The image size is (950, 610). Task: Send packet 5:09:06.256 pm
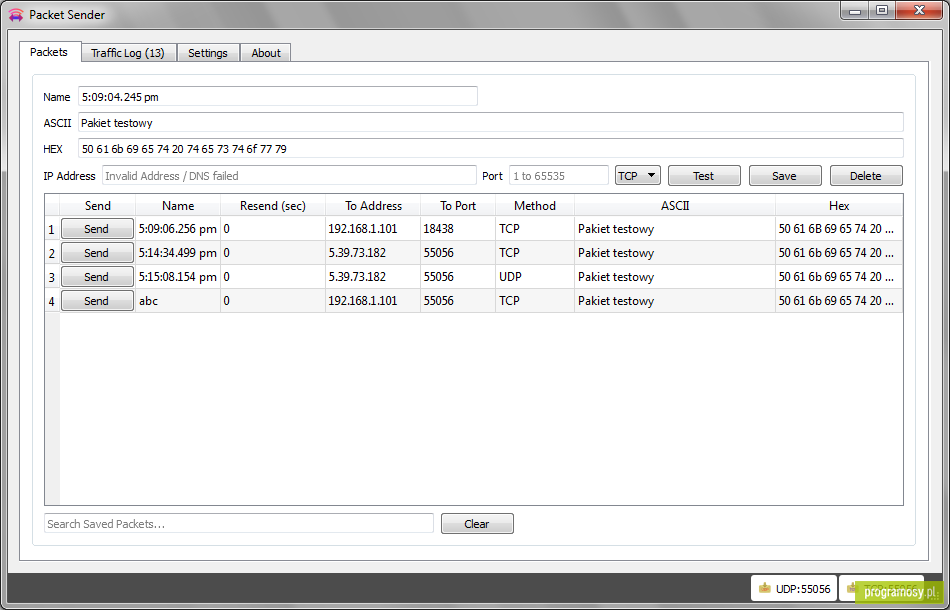click(x=97, y=229)
